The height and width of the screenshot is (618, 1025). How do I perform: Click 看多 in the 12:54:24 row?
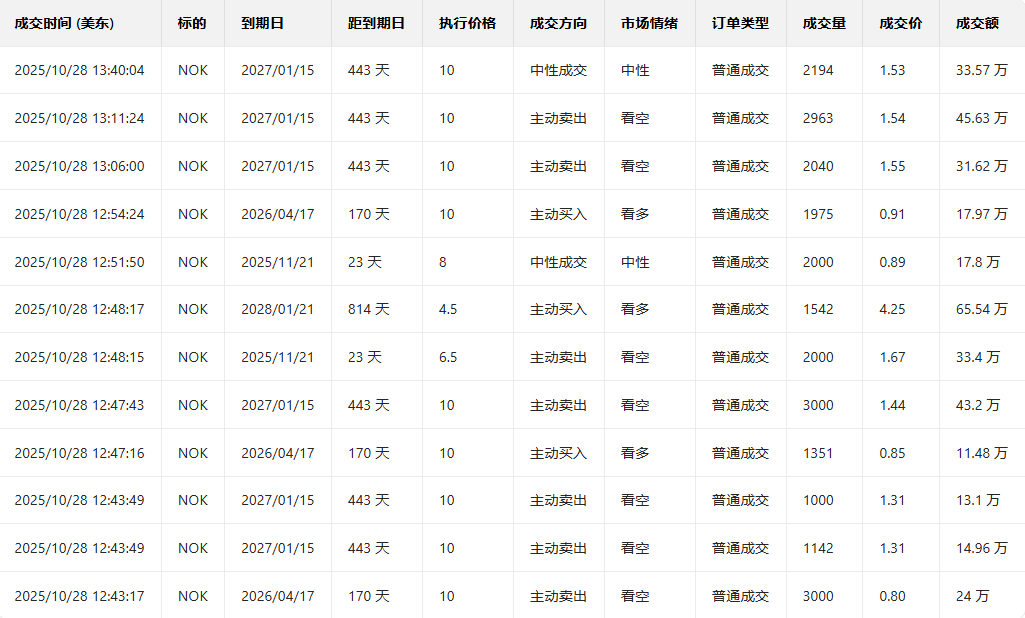635,214
